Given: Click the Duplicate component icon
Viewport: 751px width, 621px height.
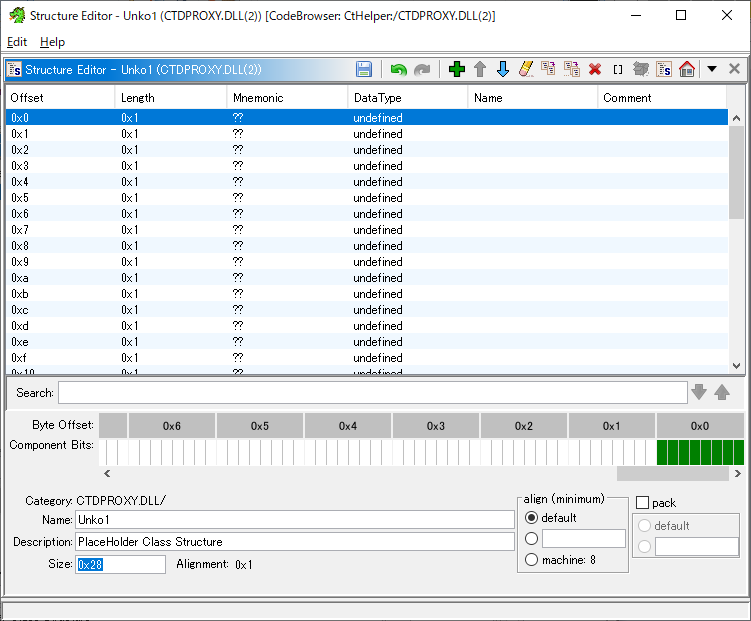Looking at the screenshot, I should [x=548, y=69].
